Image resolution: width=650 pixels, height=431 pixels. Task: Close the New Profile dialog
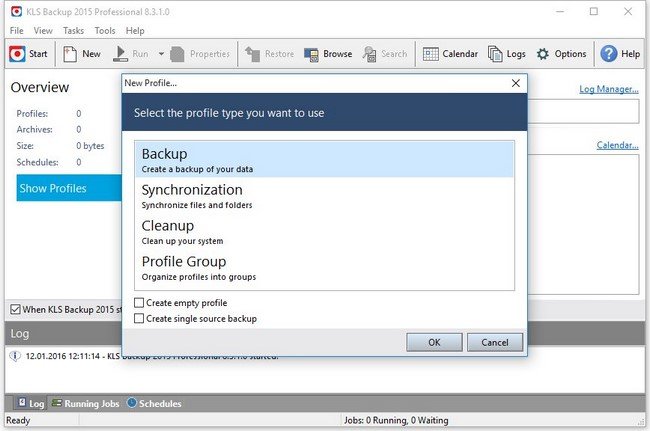(x=516, y=83)
